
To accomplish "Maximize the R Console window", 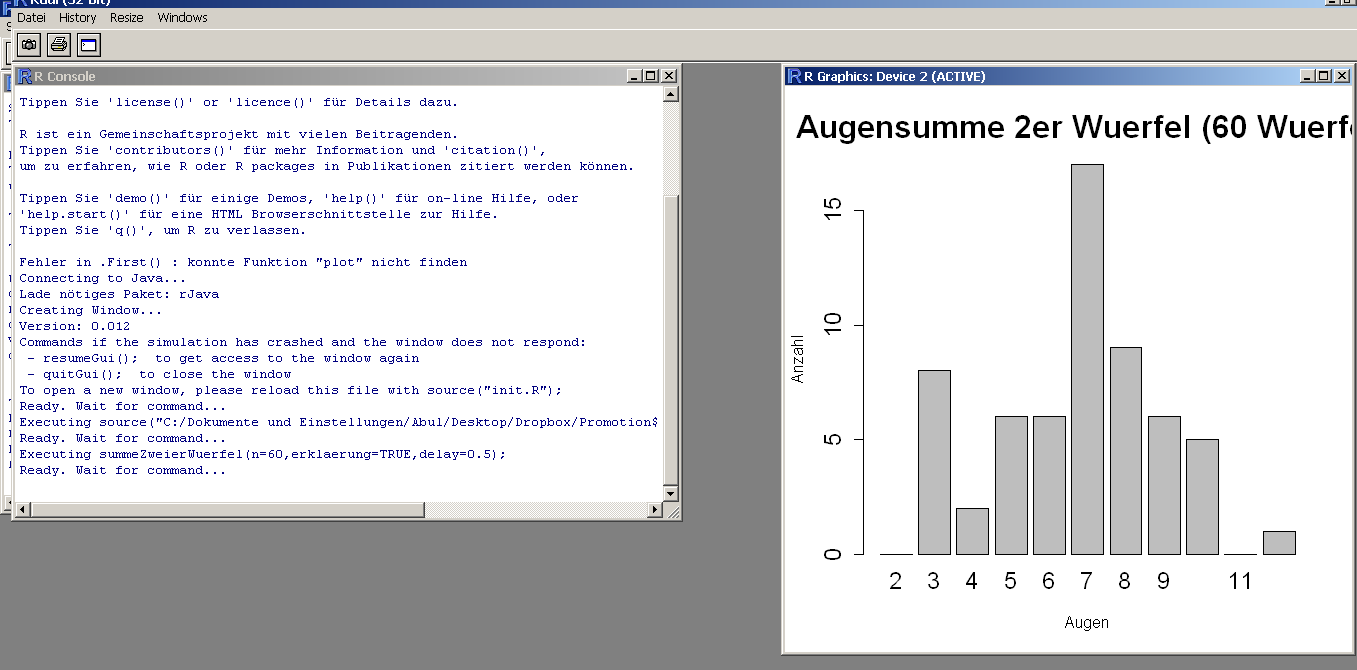I will (x=651, y=76).
